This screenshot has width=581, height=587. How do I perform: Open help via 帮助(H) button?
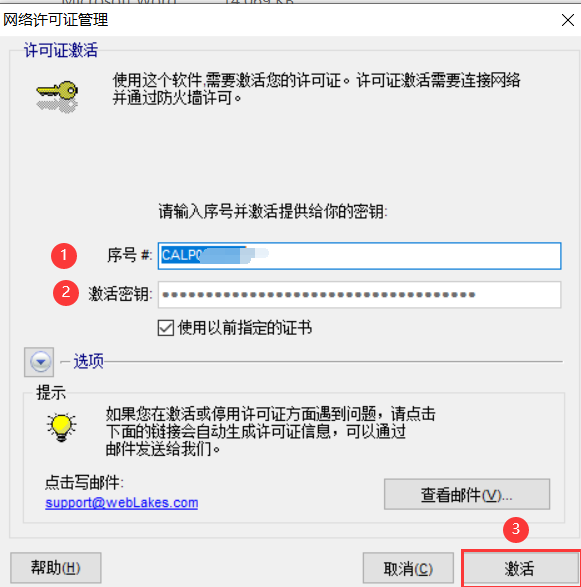coord(56,568)
